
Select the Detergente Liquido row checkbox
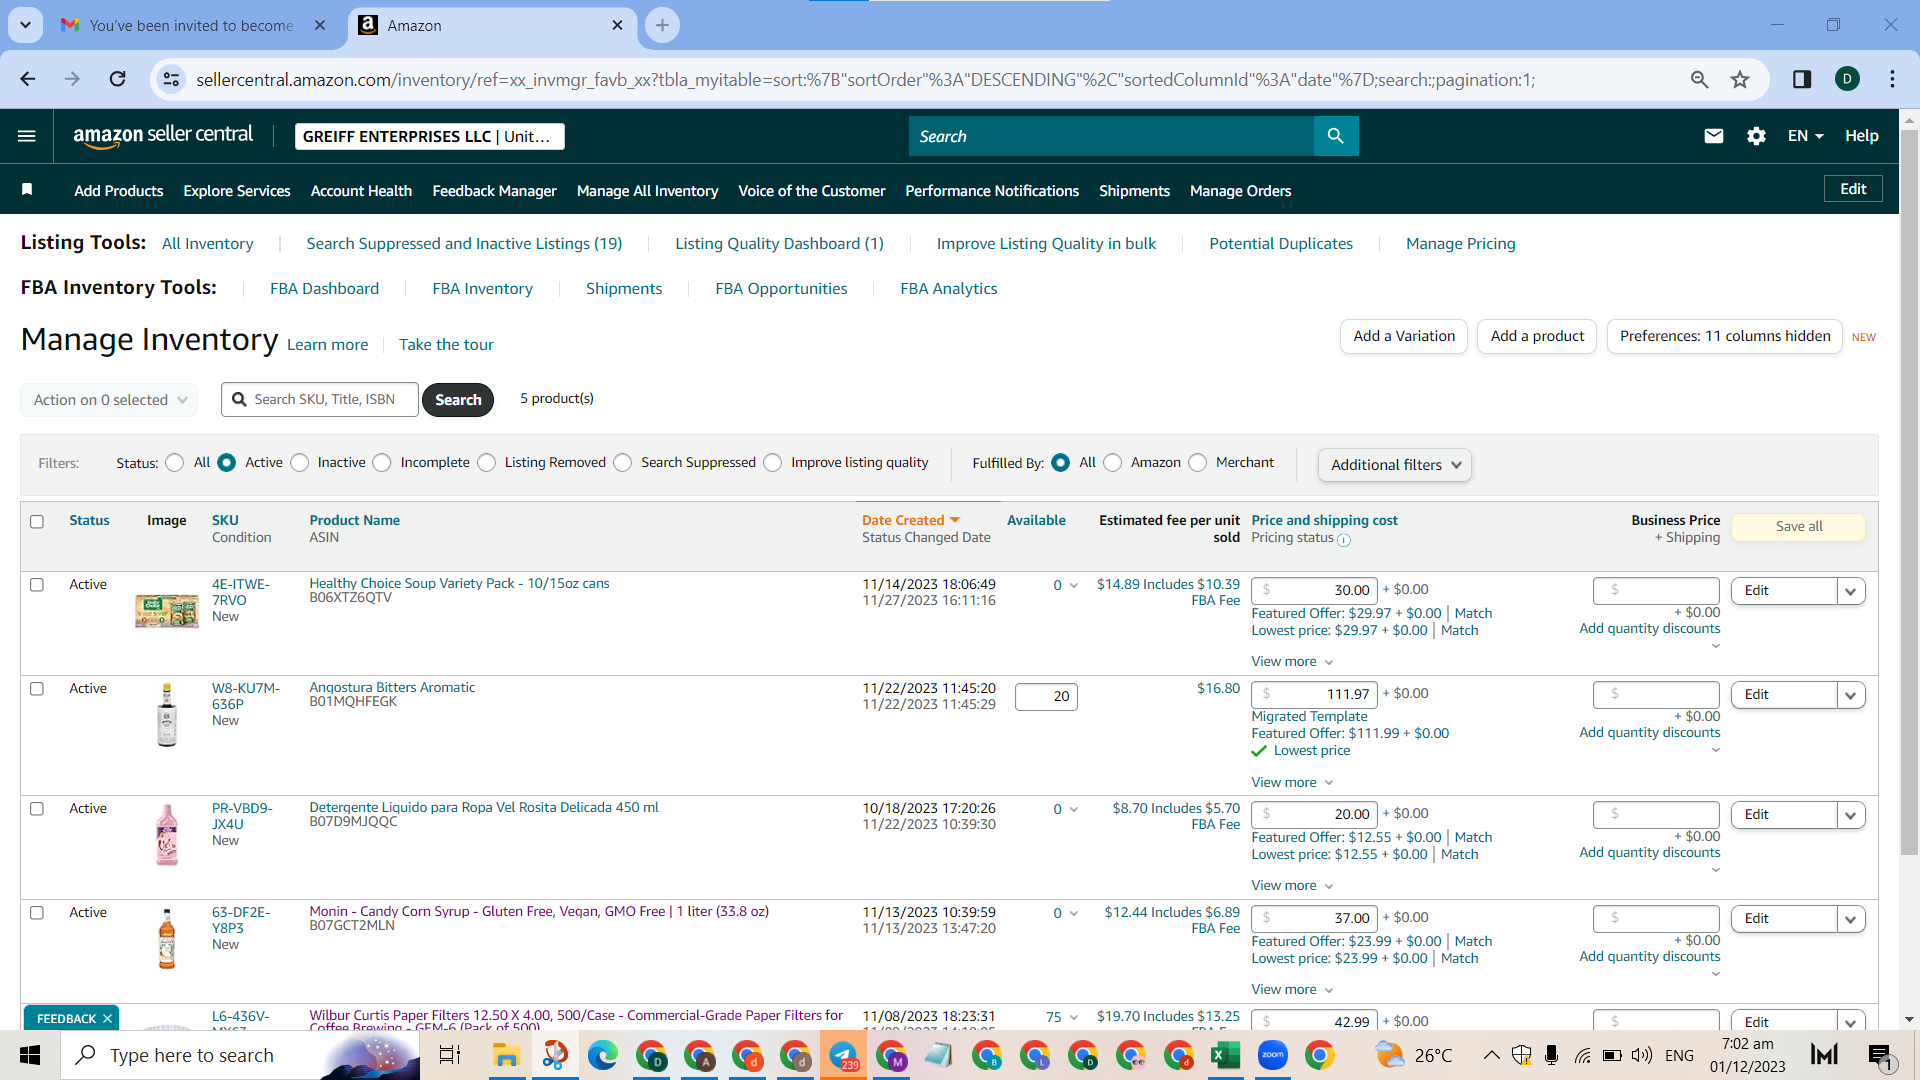pyautogui.click(x=37, y=809)
